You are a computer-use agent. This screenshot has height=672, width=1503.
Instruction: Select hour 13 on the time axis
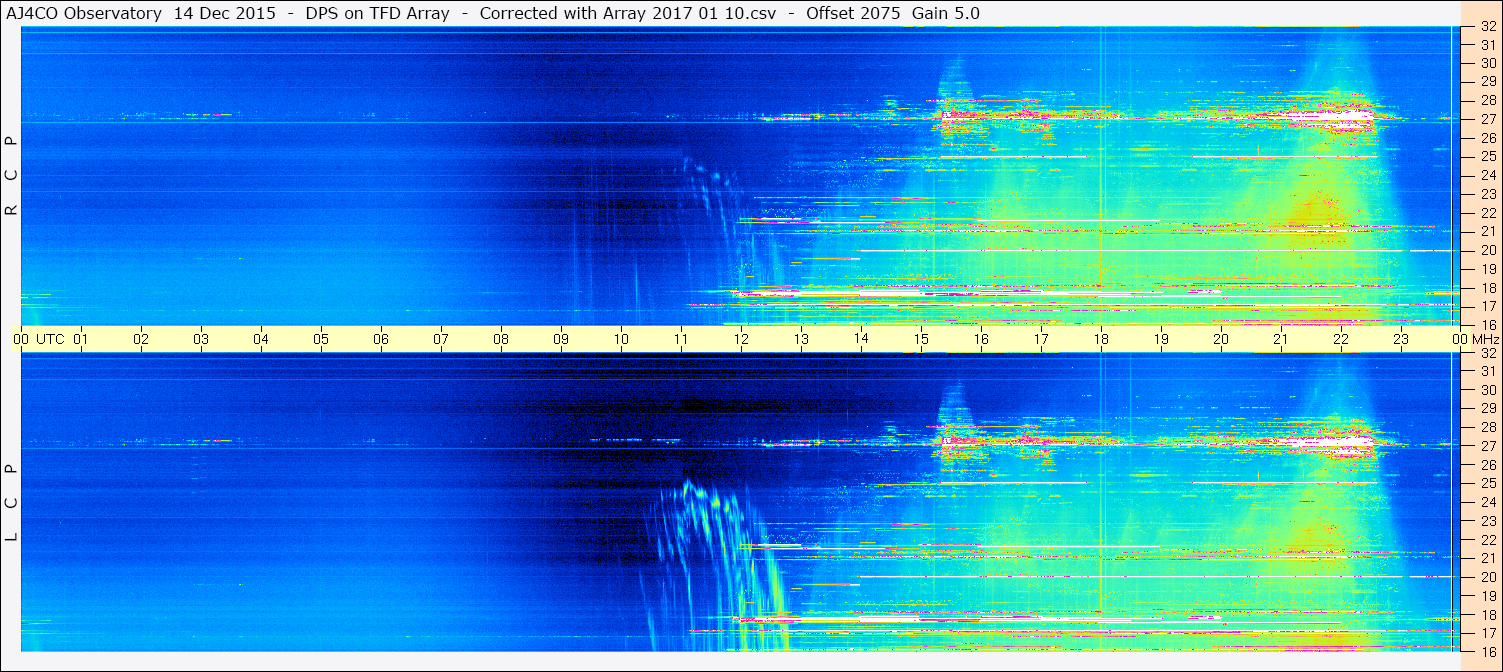point(801,339)
